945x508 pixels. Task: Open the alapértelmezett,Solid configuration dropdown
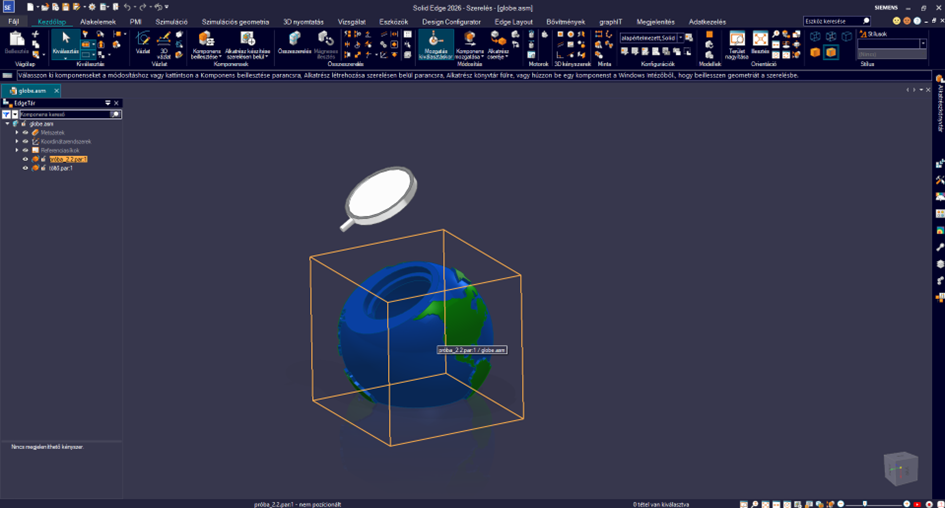pyautogui.click(x=681, y=38)
